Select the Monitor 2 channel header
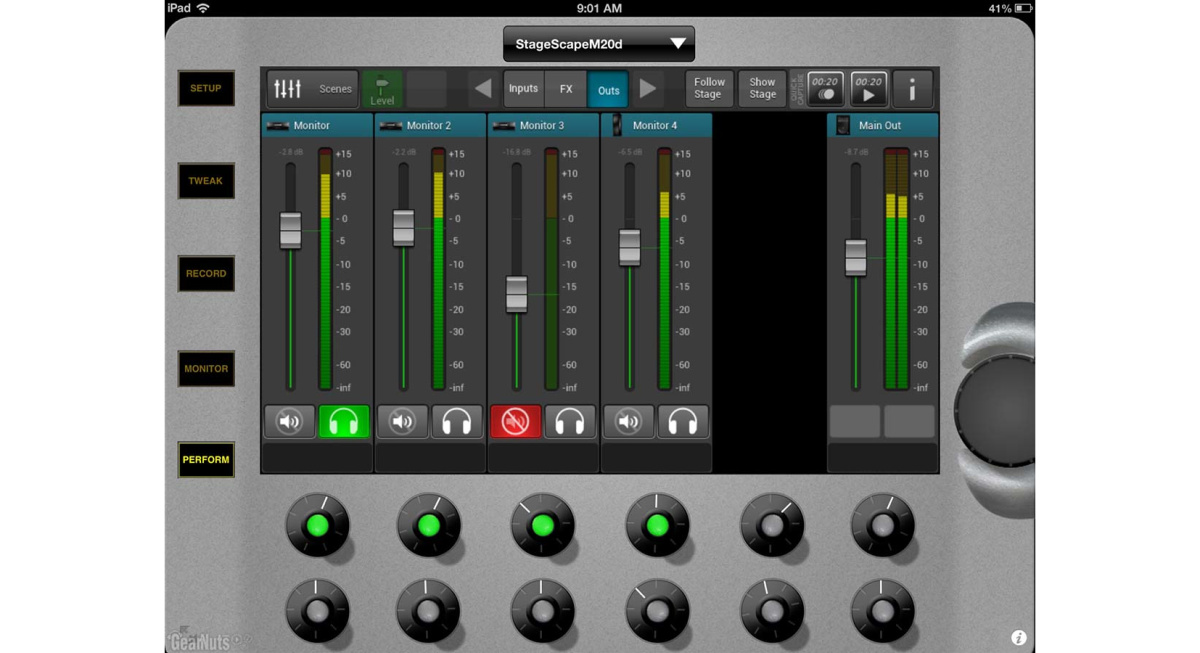Screen dimensions: 1200x653 pyautogui.click(x=430, y=125)
